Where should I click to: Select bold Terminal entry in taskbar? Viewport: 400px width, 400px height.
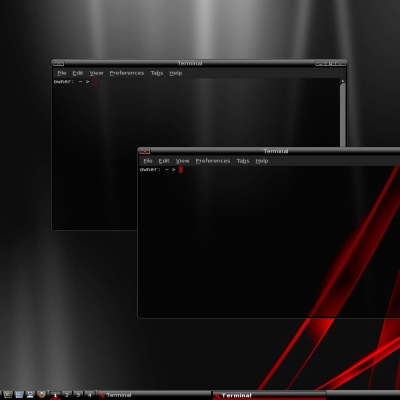coord(269,395)
